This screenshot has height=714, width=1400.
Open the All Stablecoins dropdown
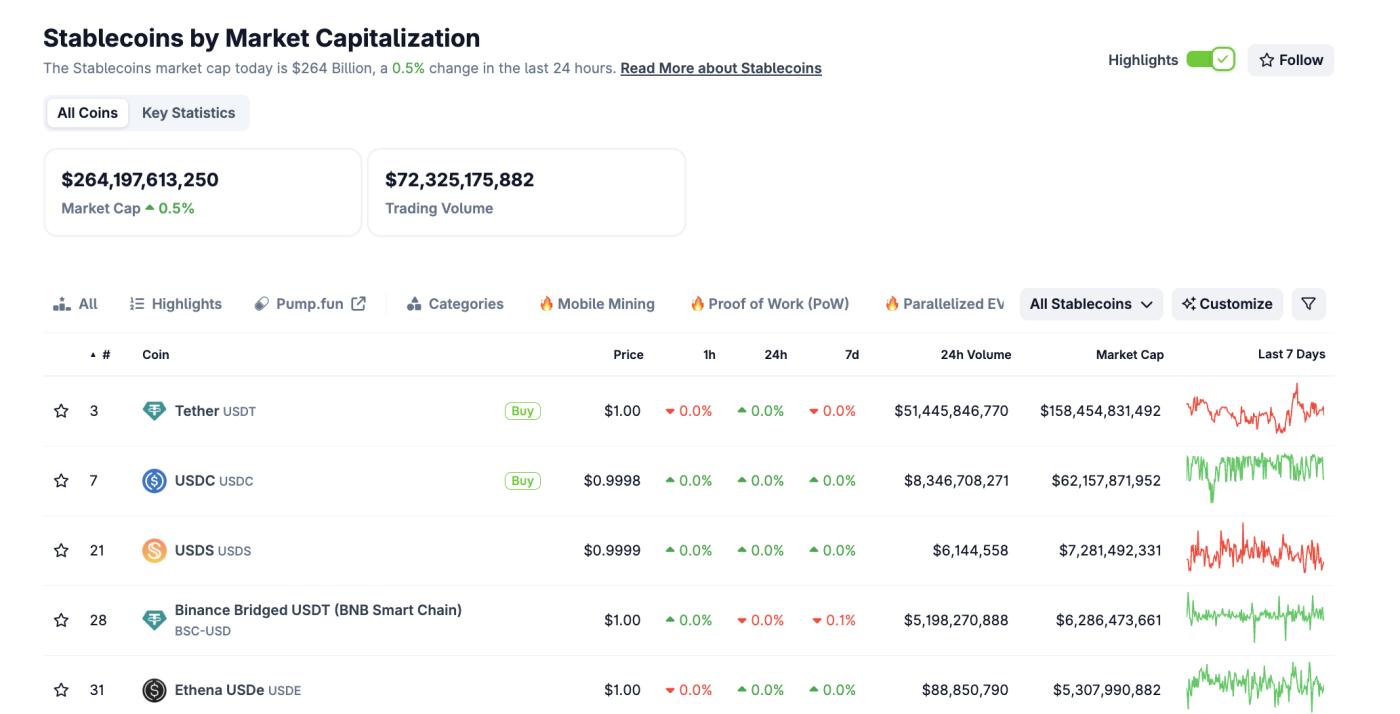click(1091, 303)
